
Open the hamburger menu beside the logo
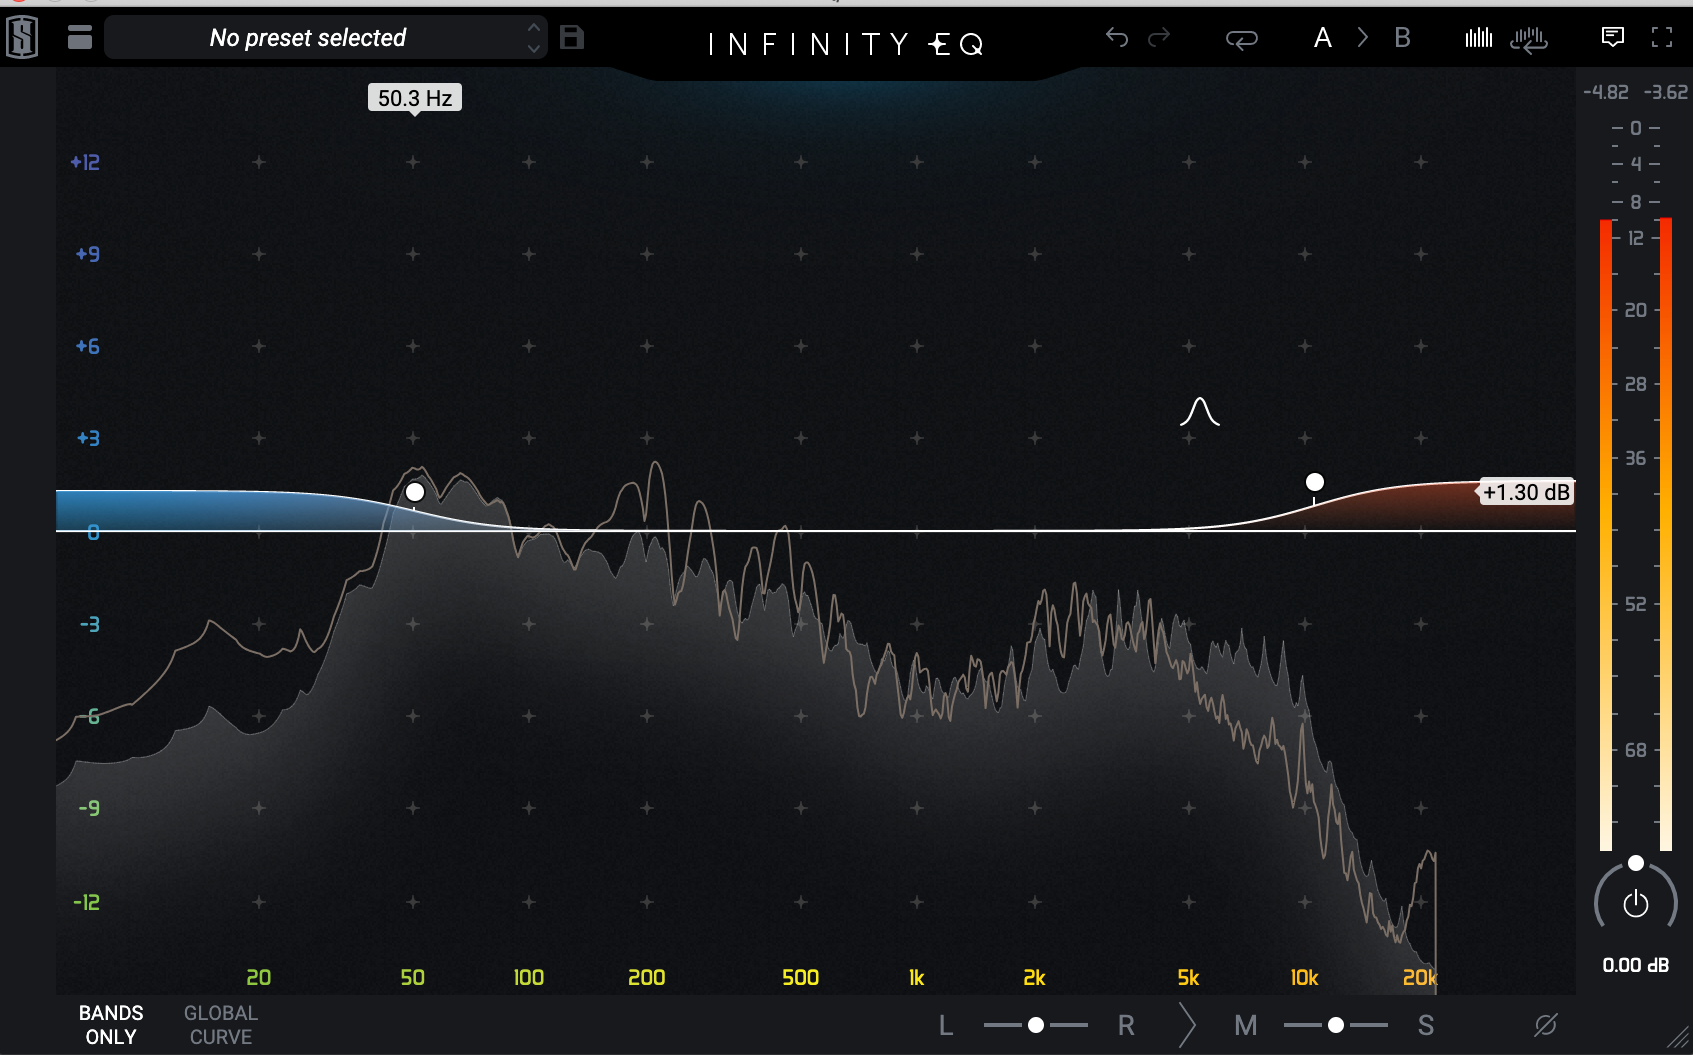click(x=80, y=38)
